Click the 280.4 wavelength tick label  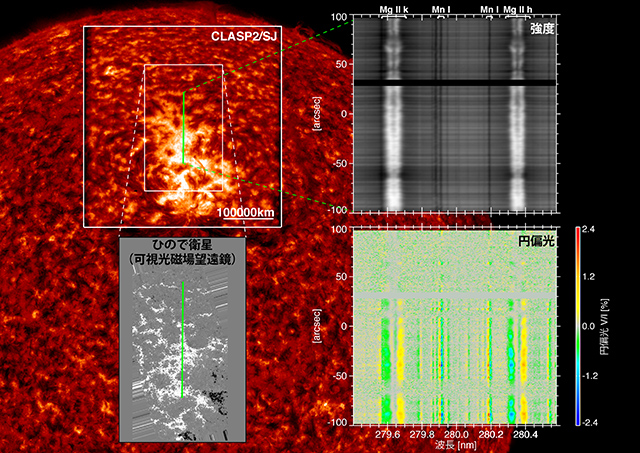[x=523, y=435]
